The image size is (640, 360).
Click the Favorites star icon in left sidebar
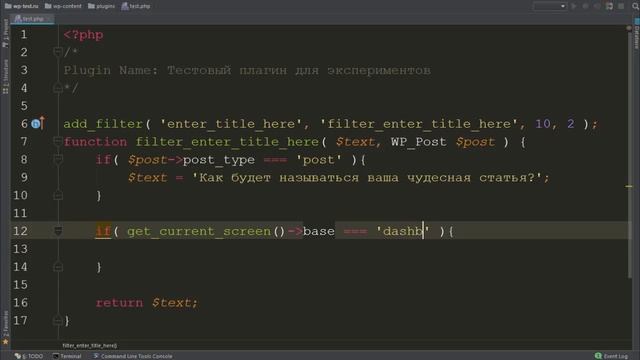pos(5,342)
